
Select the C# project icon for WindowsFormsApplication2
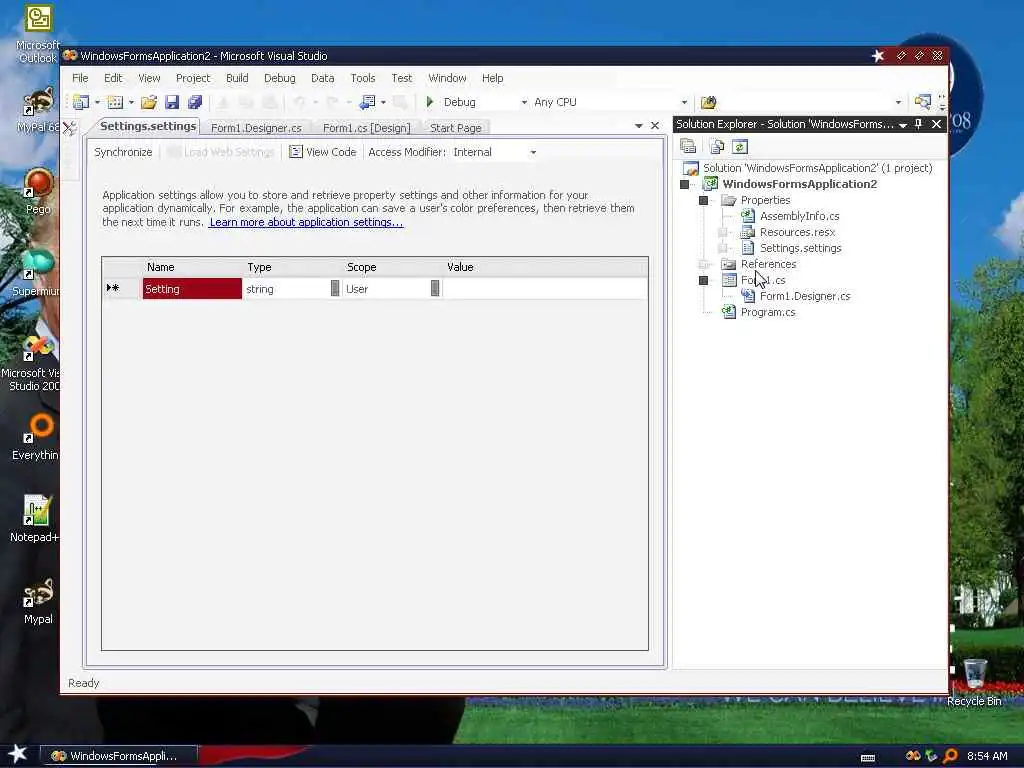point(710,184)
